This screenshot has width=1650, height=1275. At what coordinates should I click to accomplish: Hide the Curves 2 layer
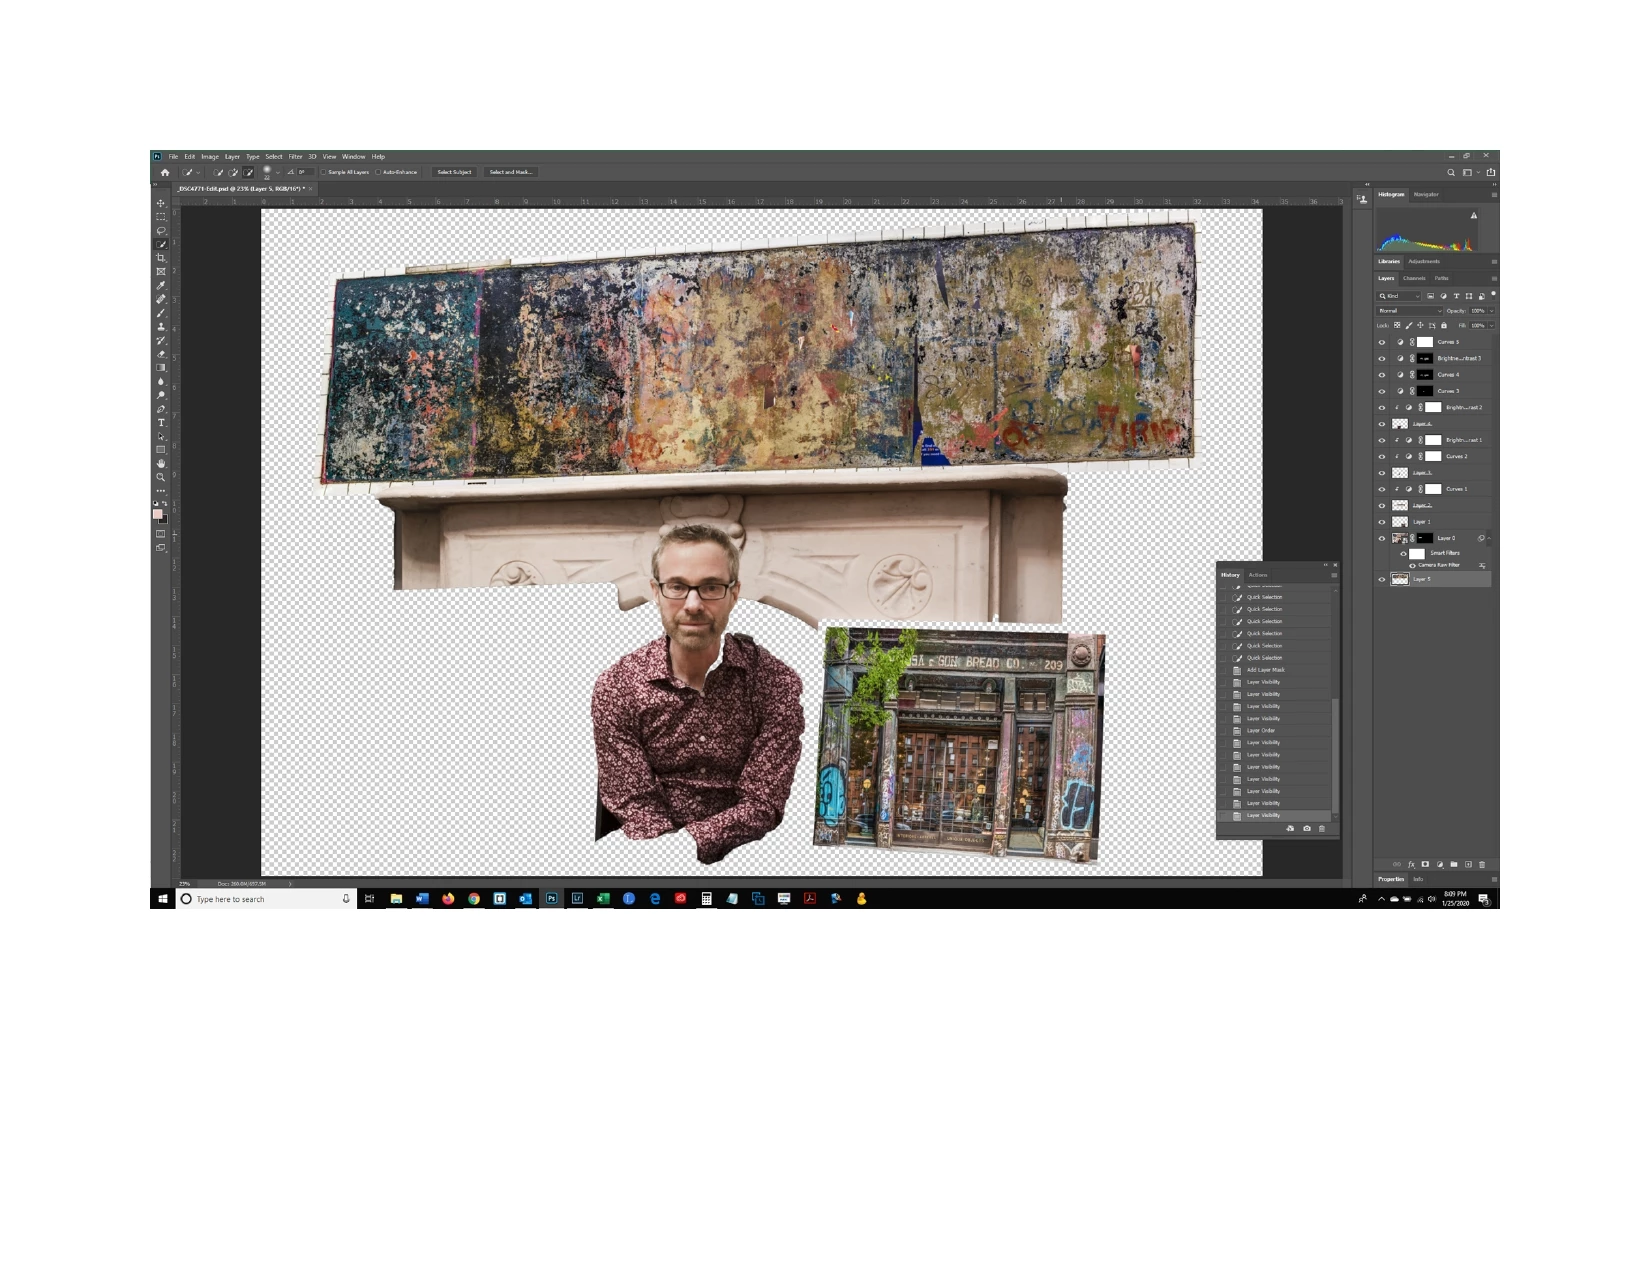1382,457
